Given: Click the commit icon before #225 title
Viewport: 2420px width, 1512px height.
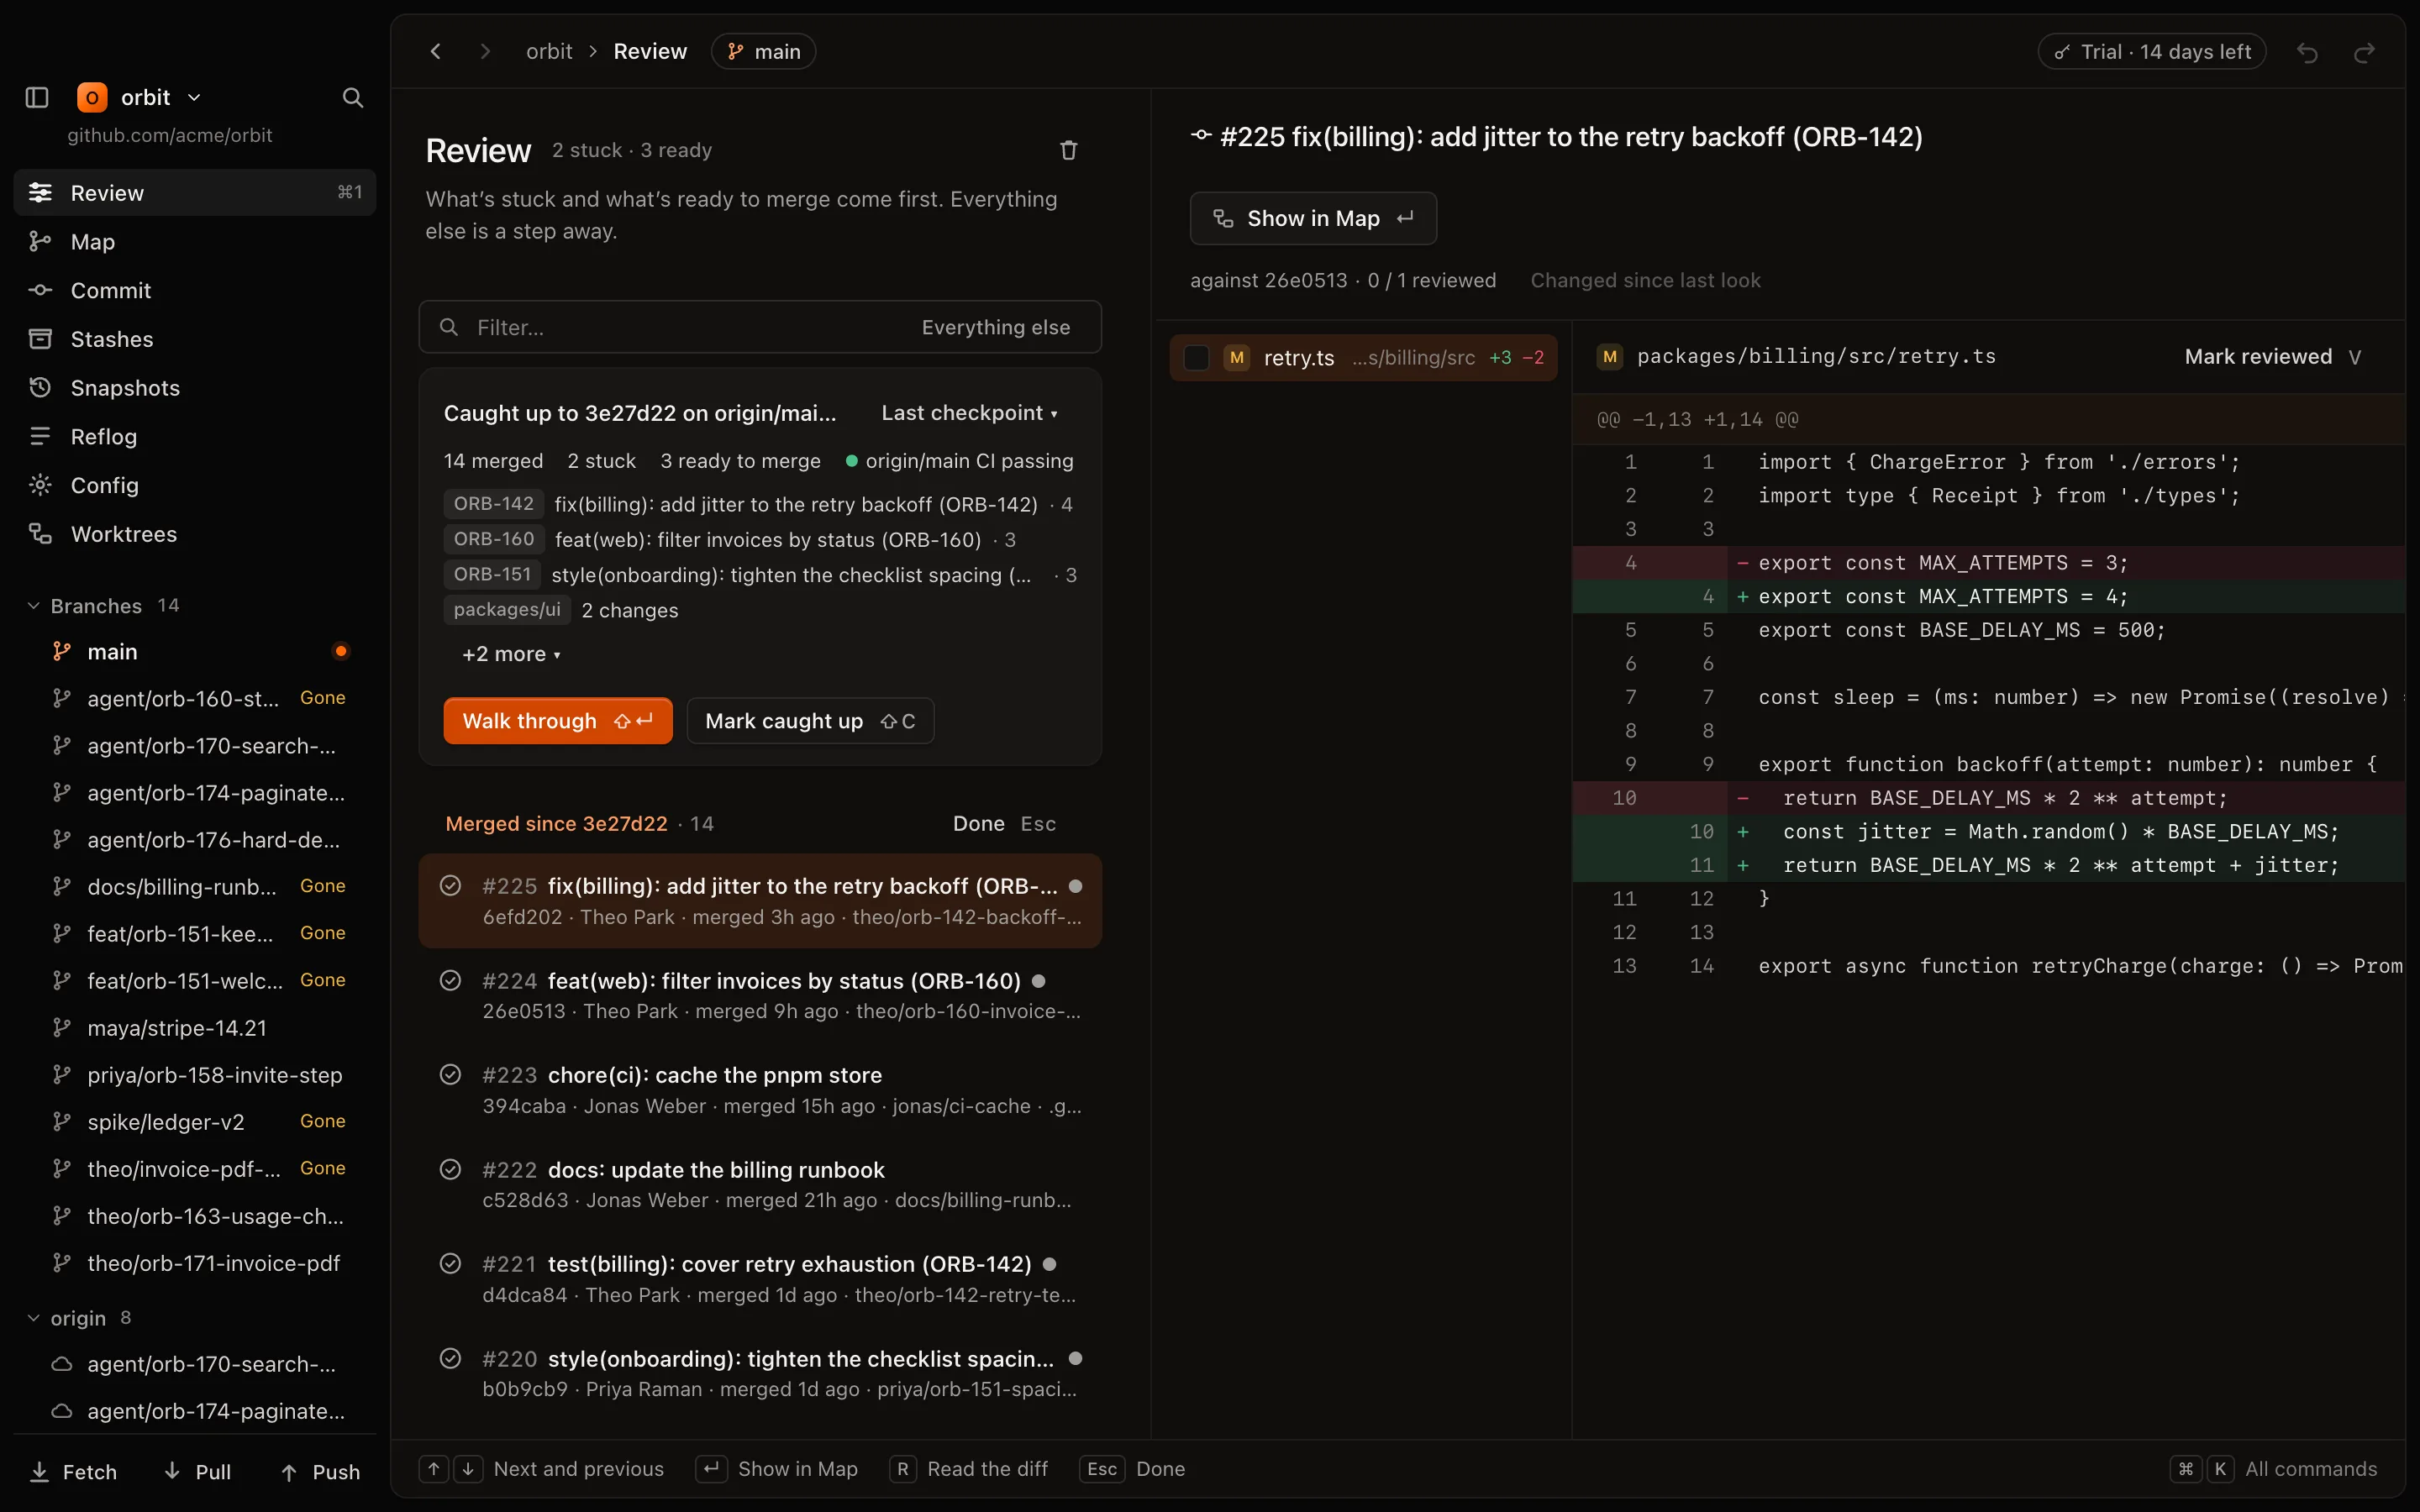Looking at the screenshot, I should (1201, 135).
